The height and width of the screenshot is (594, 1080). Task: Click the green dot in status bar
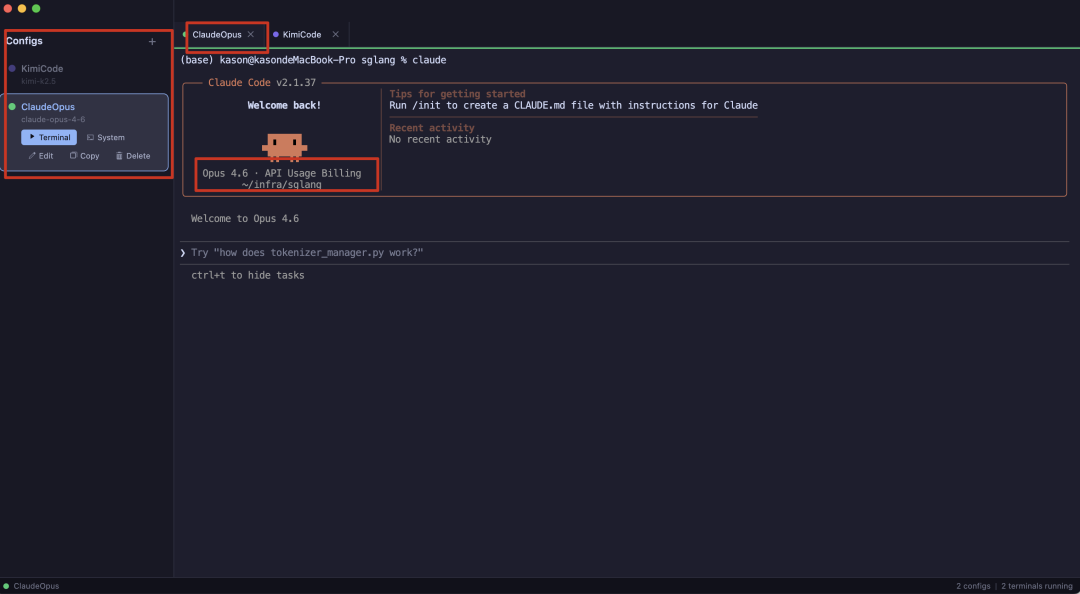coord(7,586)
